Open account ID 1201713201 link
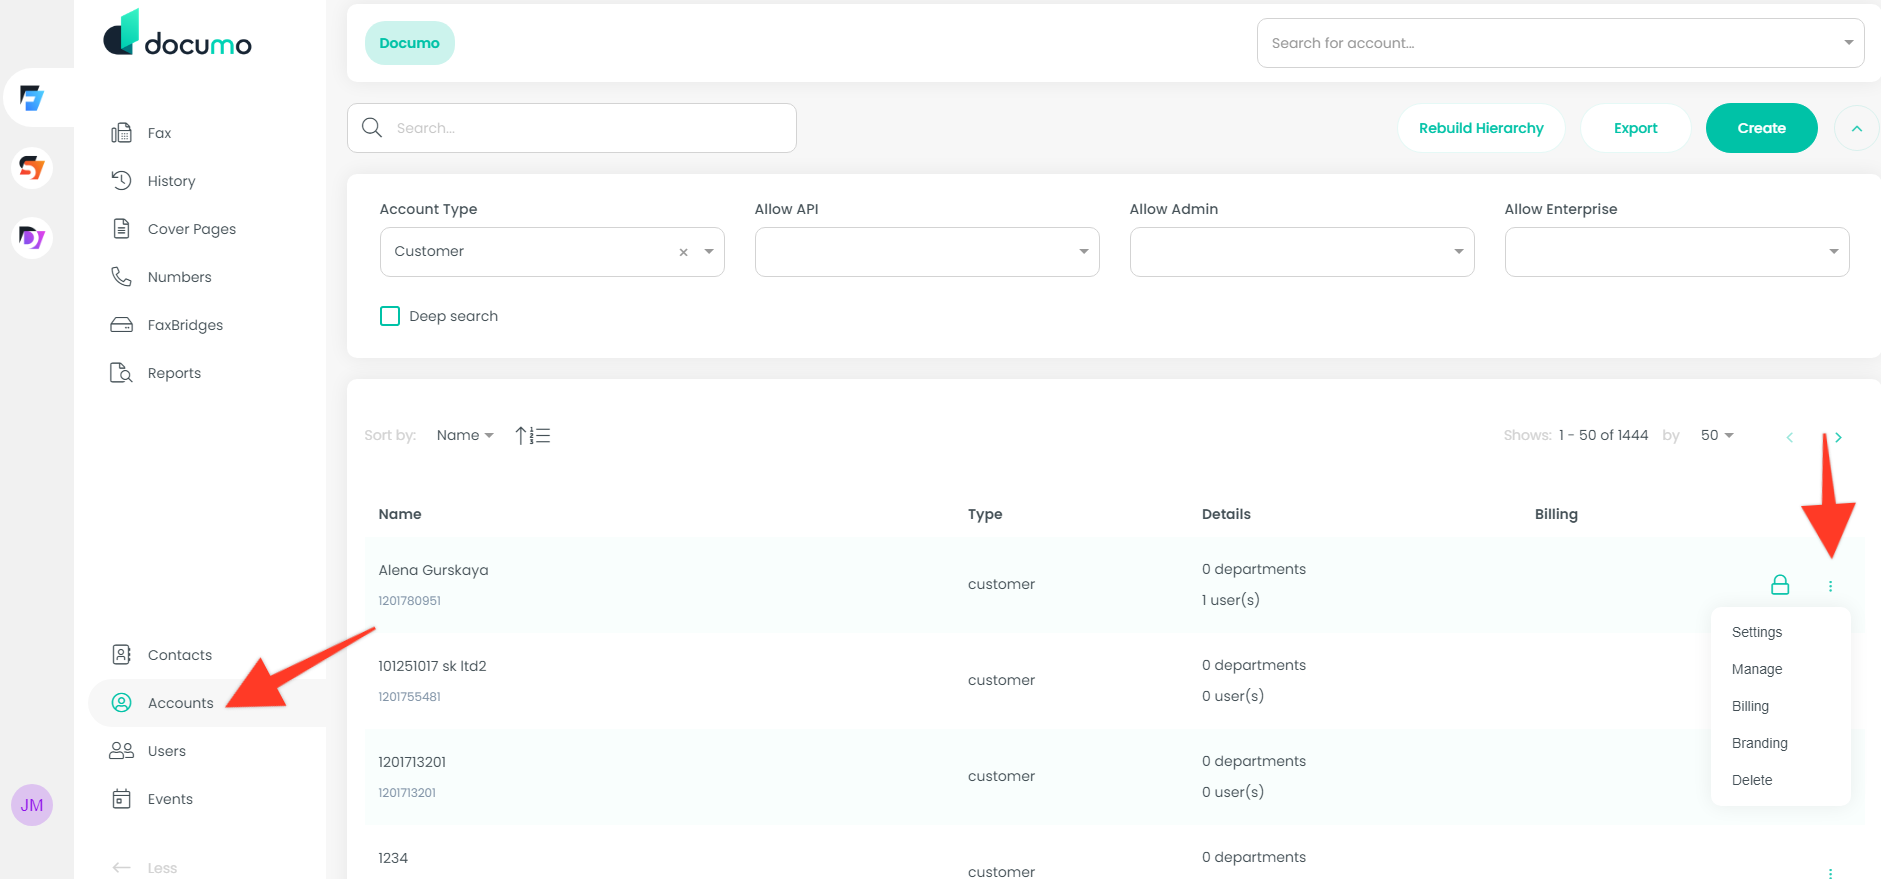The image size is (1881, 879). (x=407, y=793)
